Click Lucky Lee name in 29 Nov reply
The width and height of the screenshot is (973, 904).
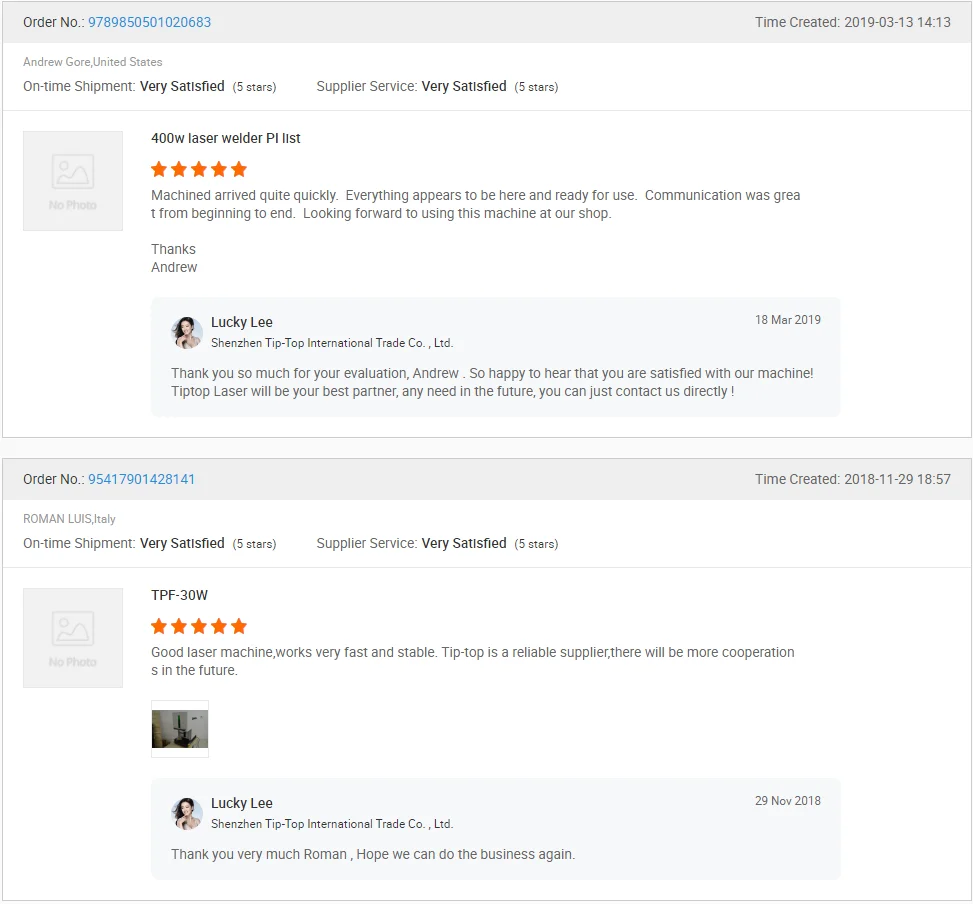coord(242,803)
